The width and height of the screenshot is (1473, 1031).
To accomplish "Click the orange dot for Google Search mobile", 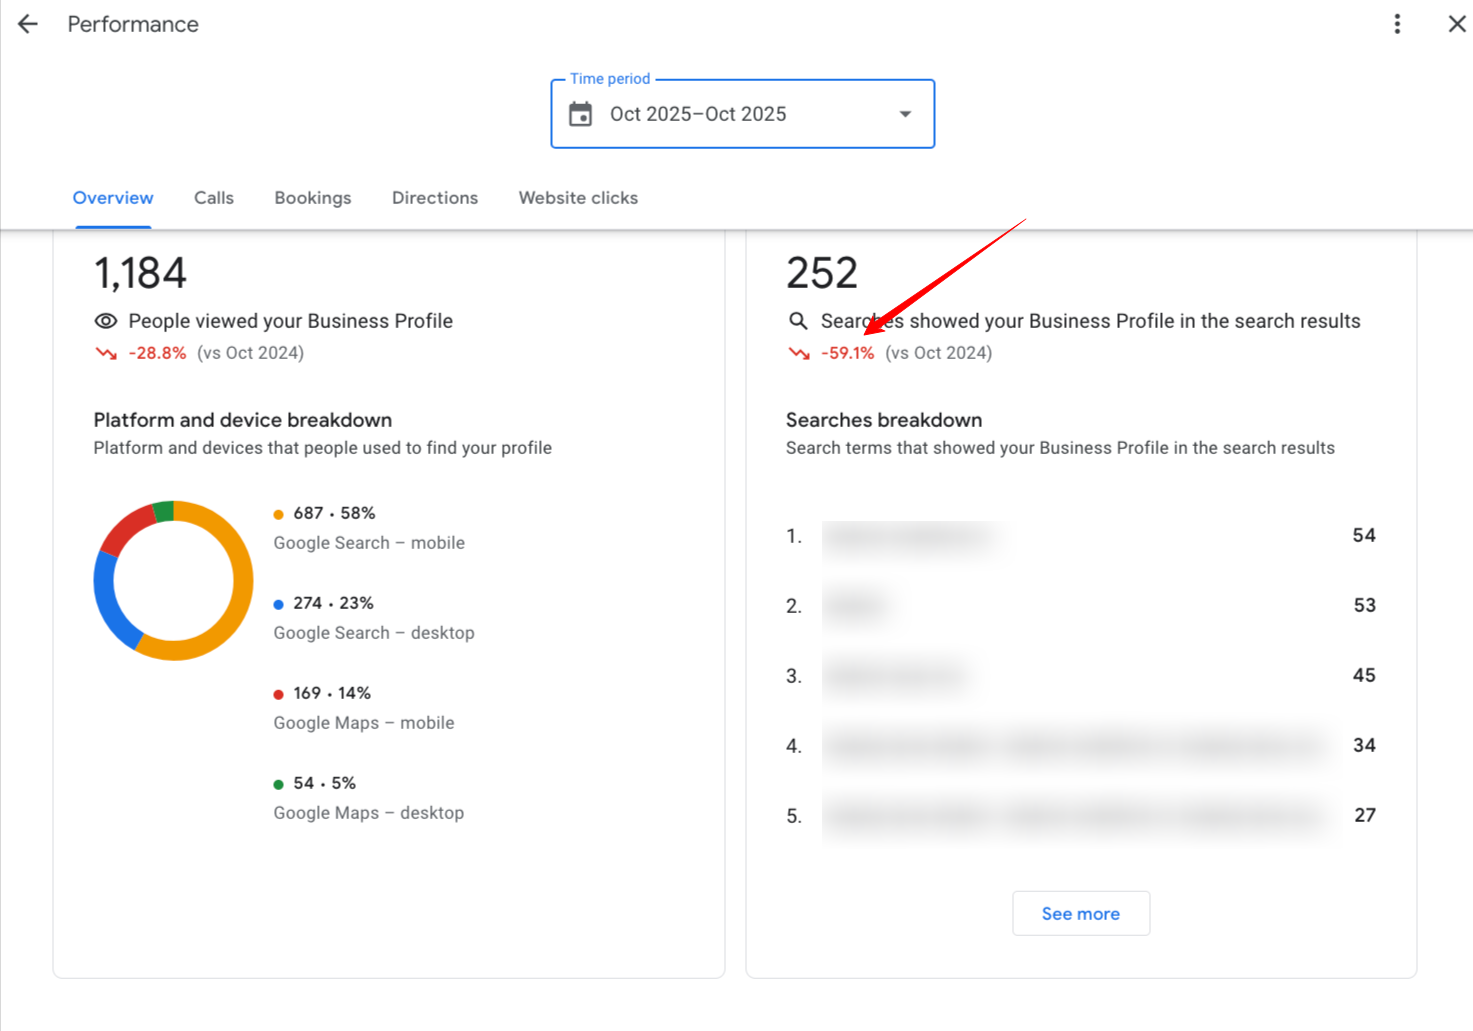I will [278, 513].
